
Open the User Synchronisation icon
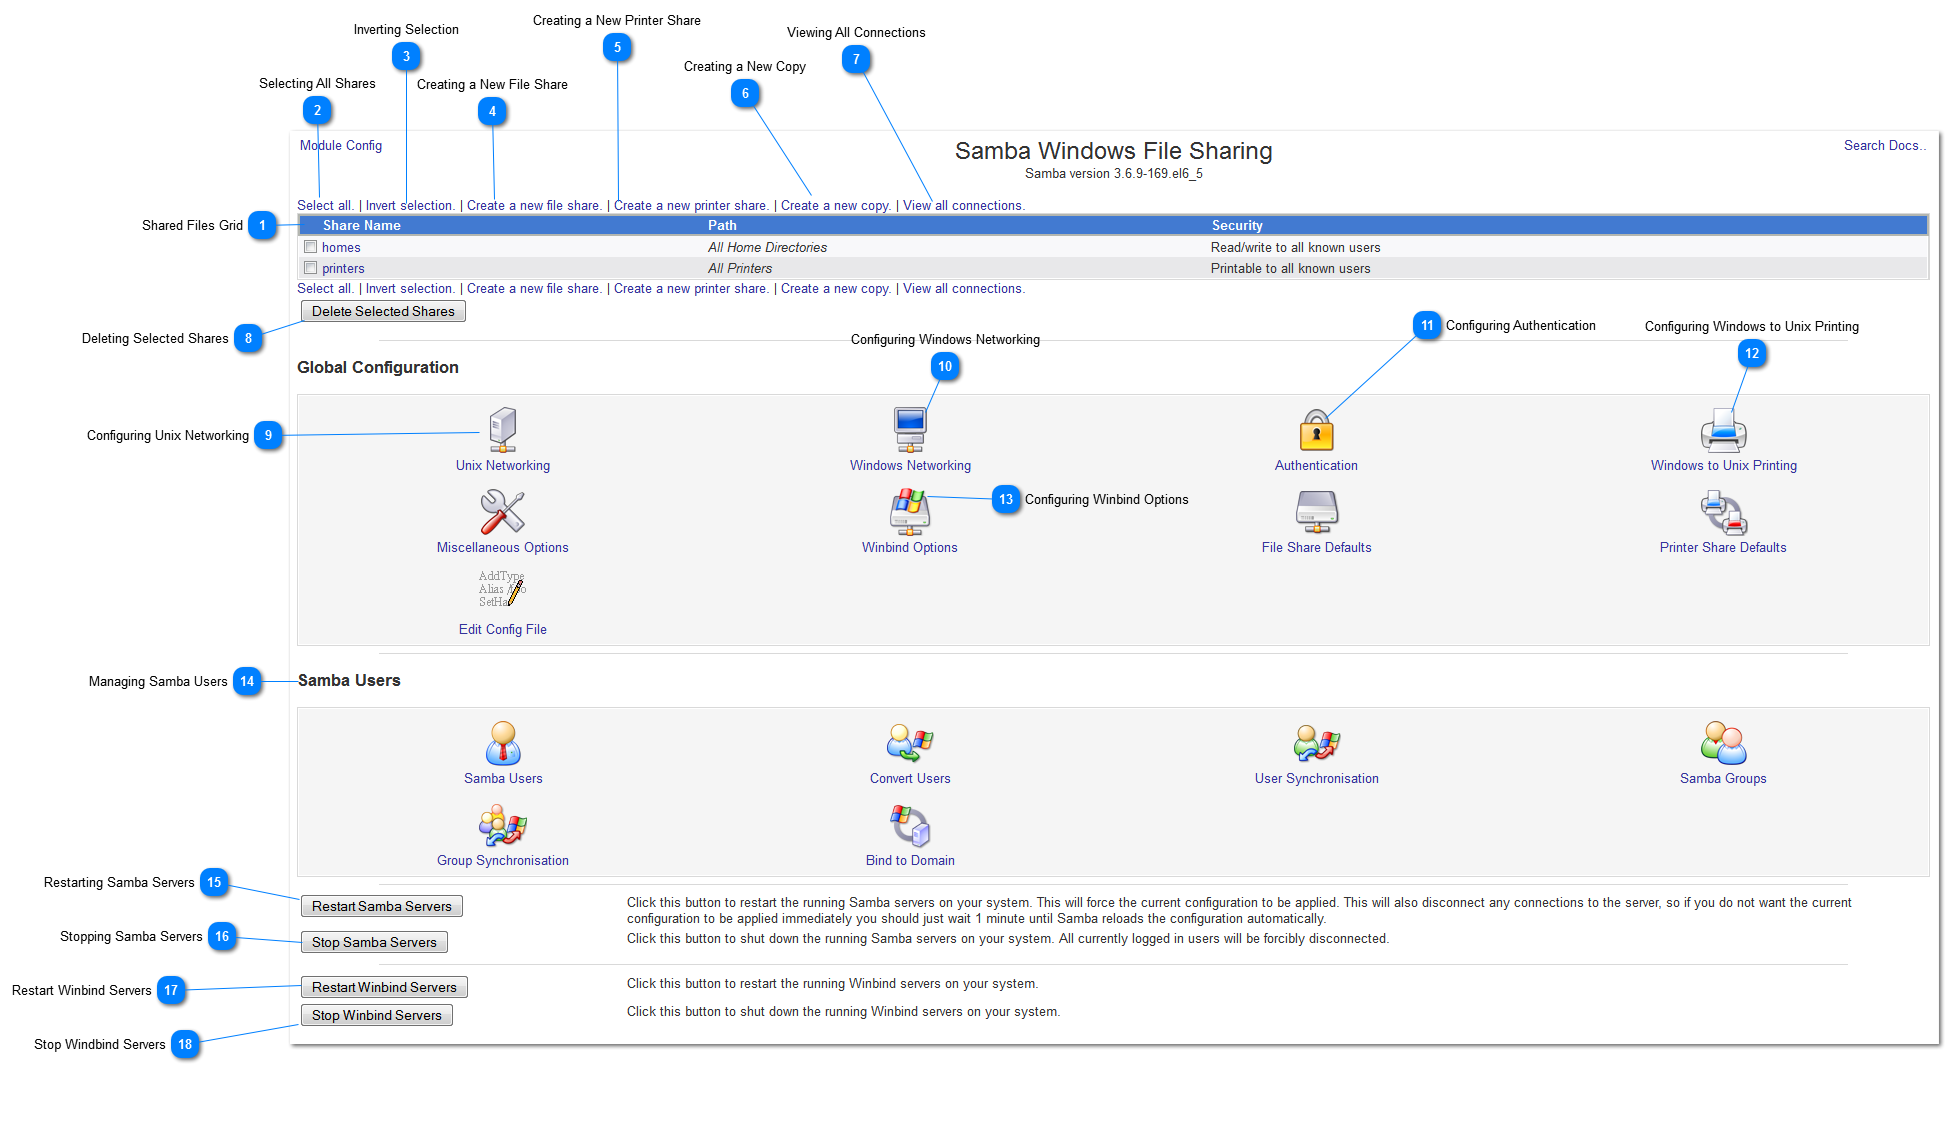point(1316,743)
